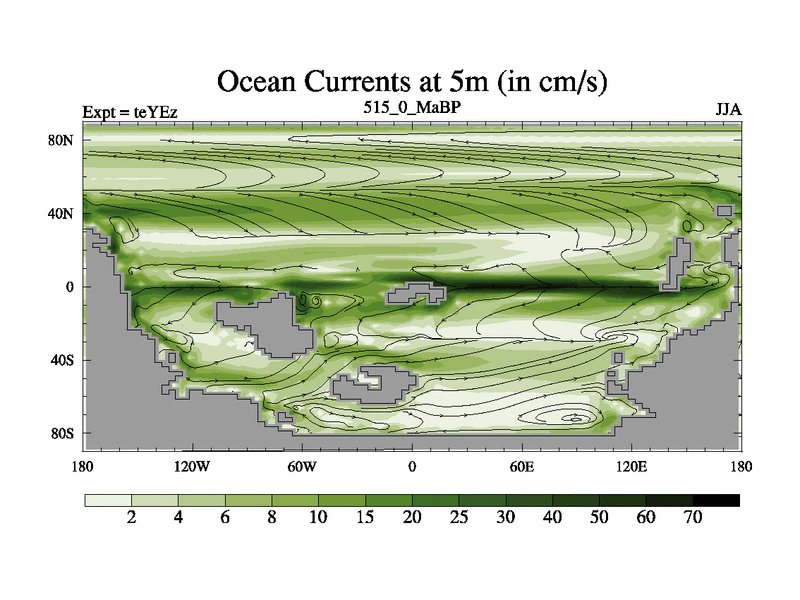
Task: Click the colorbar swatch between 20 and 25
Action: [435, 500]
